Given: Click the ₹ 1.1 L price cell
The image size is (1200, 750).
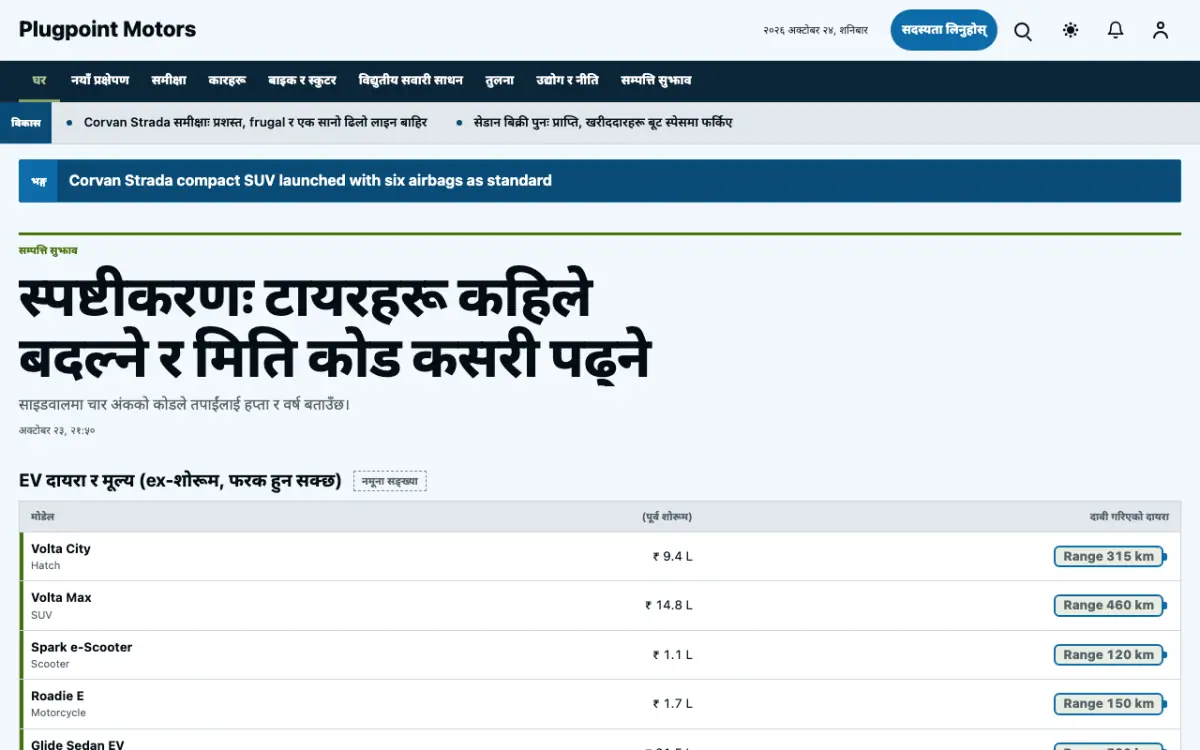Looking at the screenshot, I should tap(673, 655).
